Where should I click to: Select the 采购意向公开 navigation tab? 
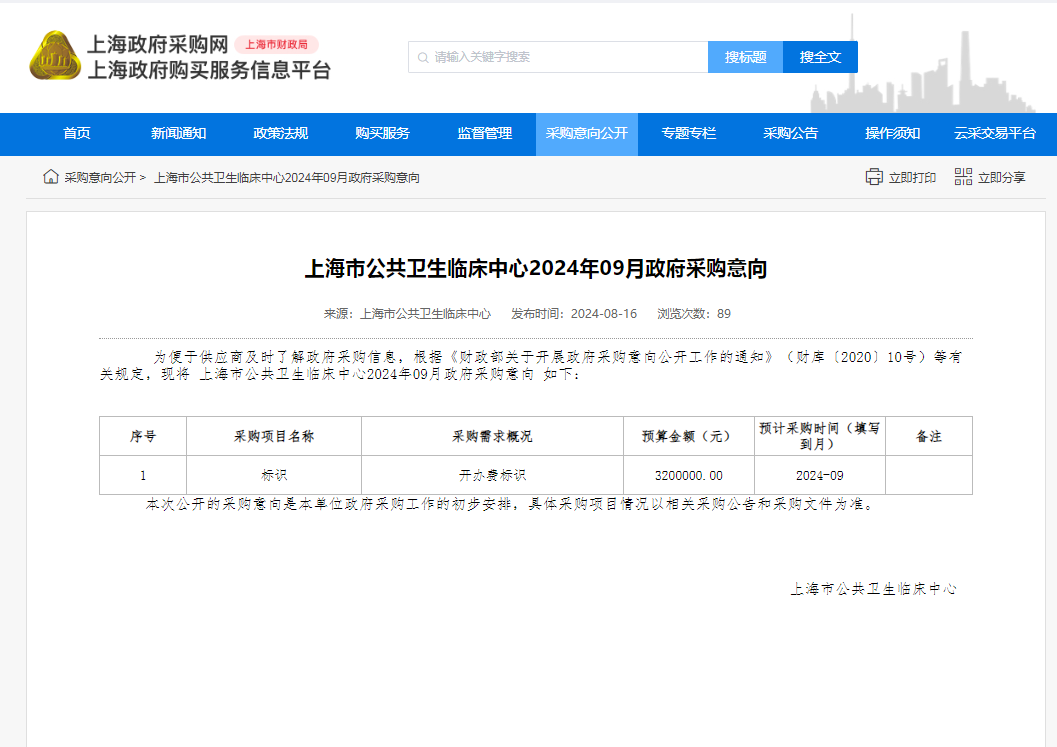click(586, 133)
